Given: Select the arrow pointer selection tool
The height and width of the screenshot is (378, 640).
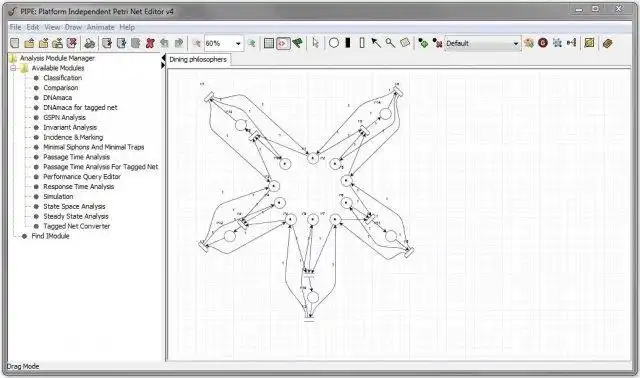Looking at the screenshot, I should (315, 43).
